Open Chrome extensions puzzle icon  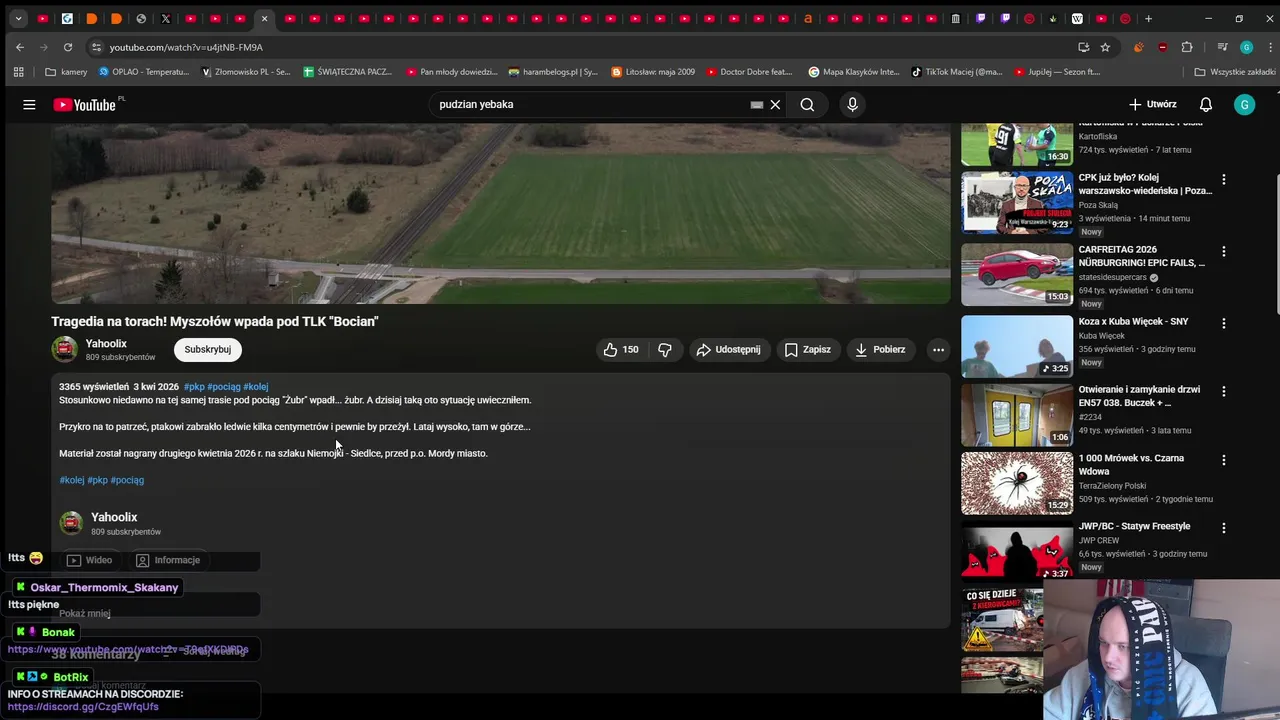point(1187,47)
